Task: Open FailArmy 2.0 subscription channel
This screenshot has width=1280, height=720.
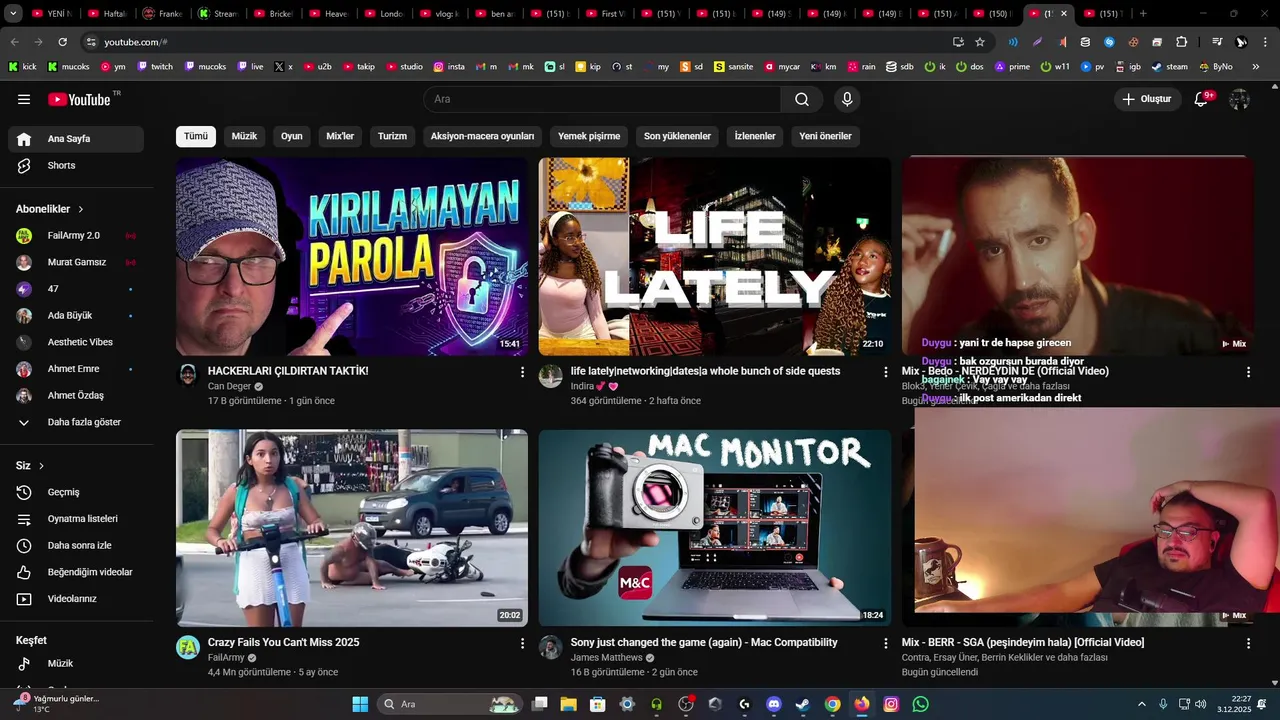Action: (76, 236)
